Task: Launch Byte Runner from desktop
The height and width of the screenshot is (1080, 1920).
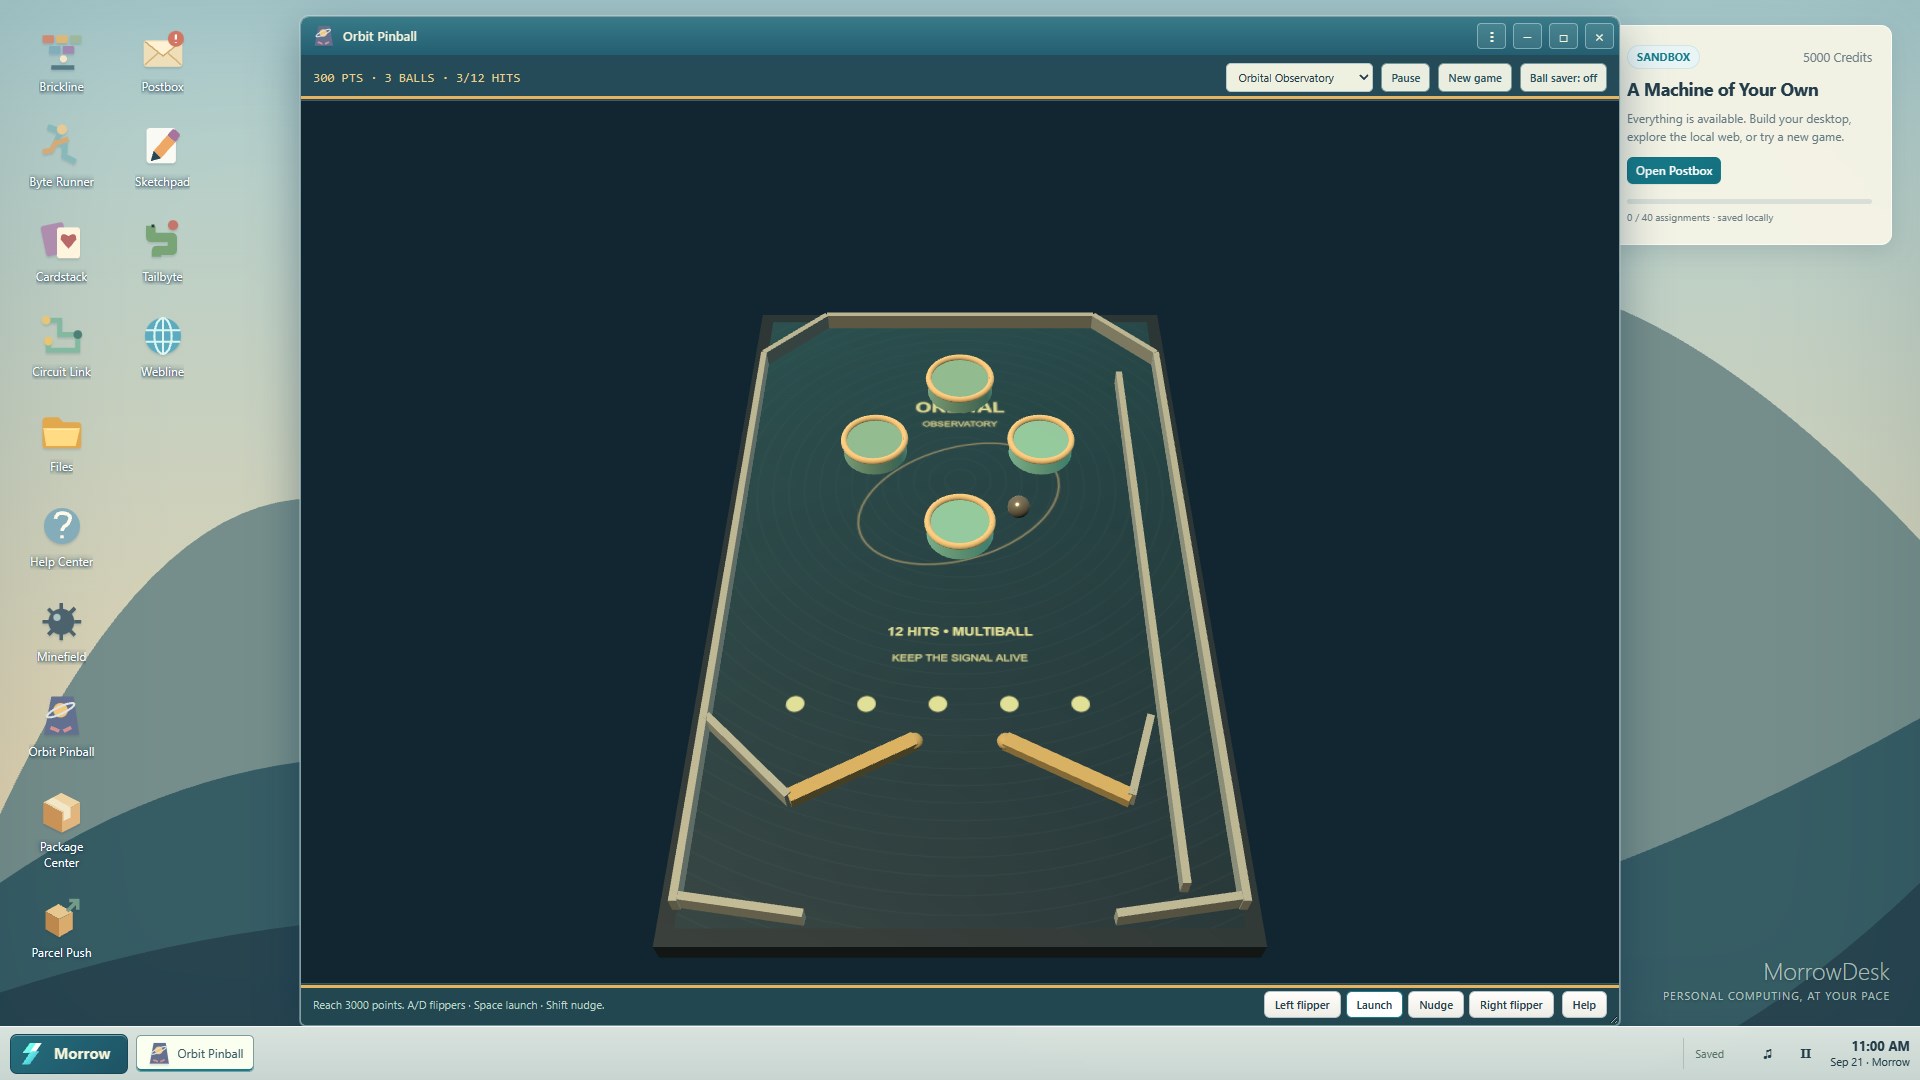Action: coord(61,157)
